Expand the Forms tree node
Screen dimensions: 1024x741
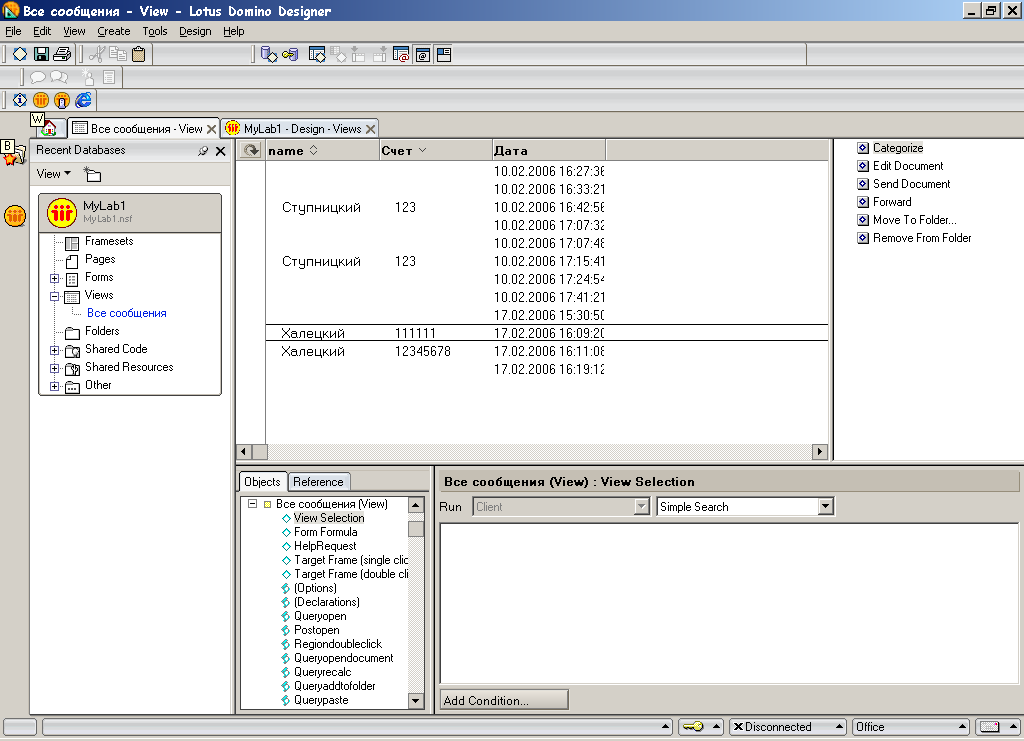[55, 278]
